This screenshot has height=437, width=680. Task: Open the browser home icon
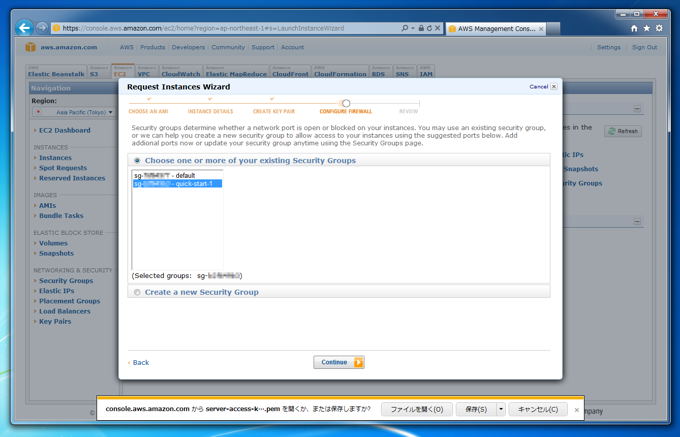click(634, 28)
